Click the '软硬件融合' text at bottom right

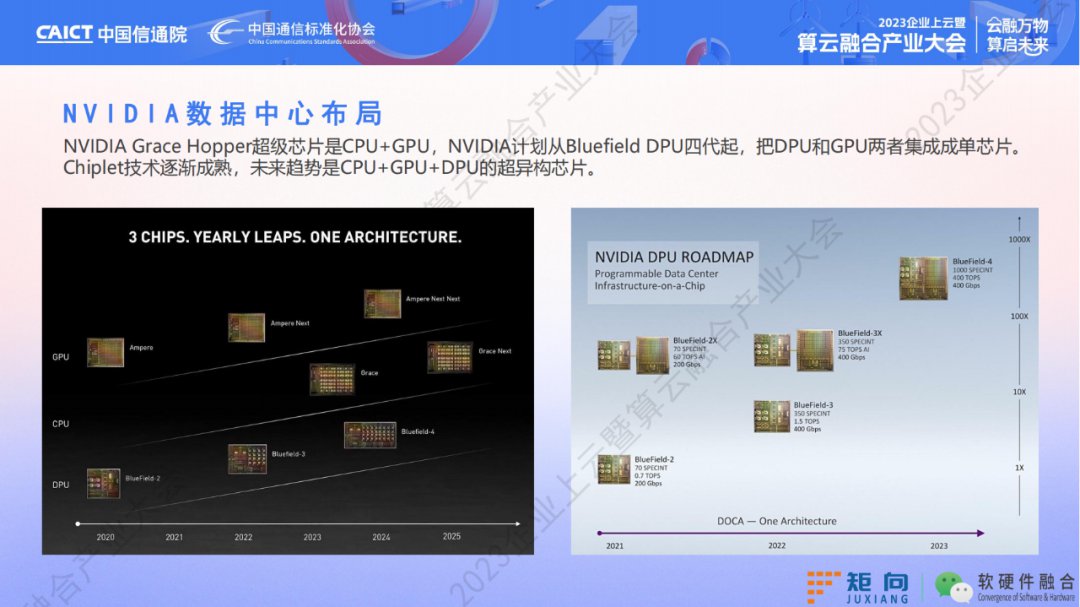(x=1026, y=582)
